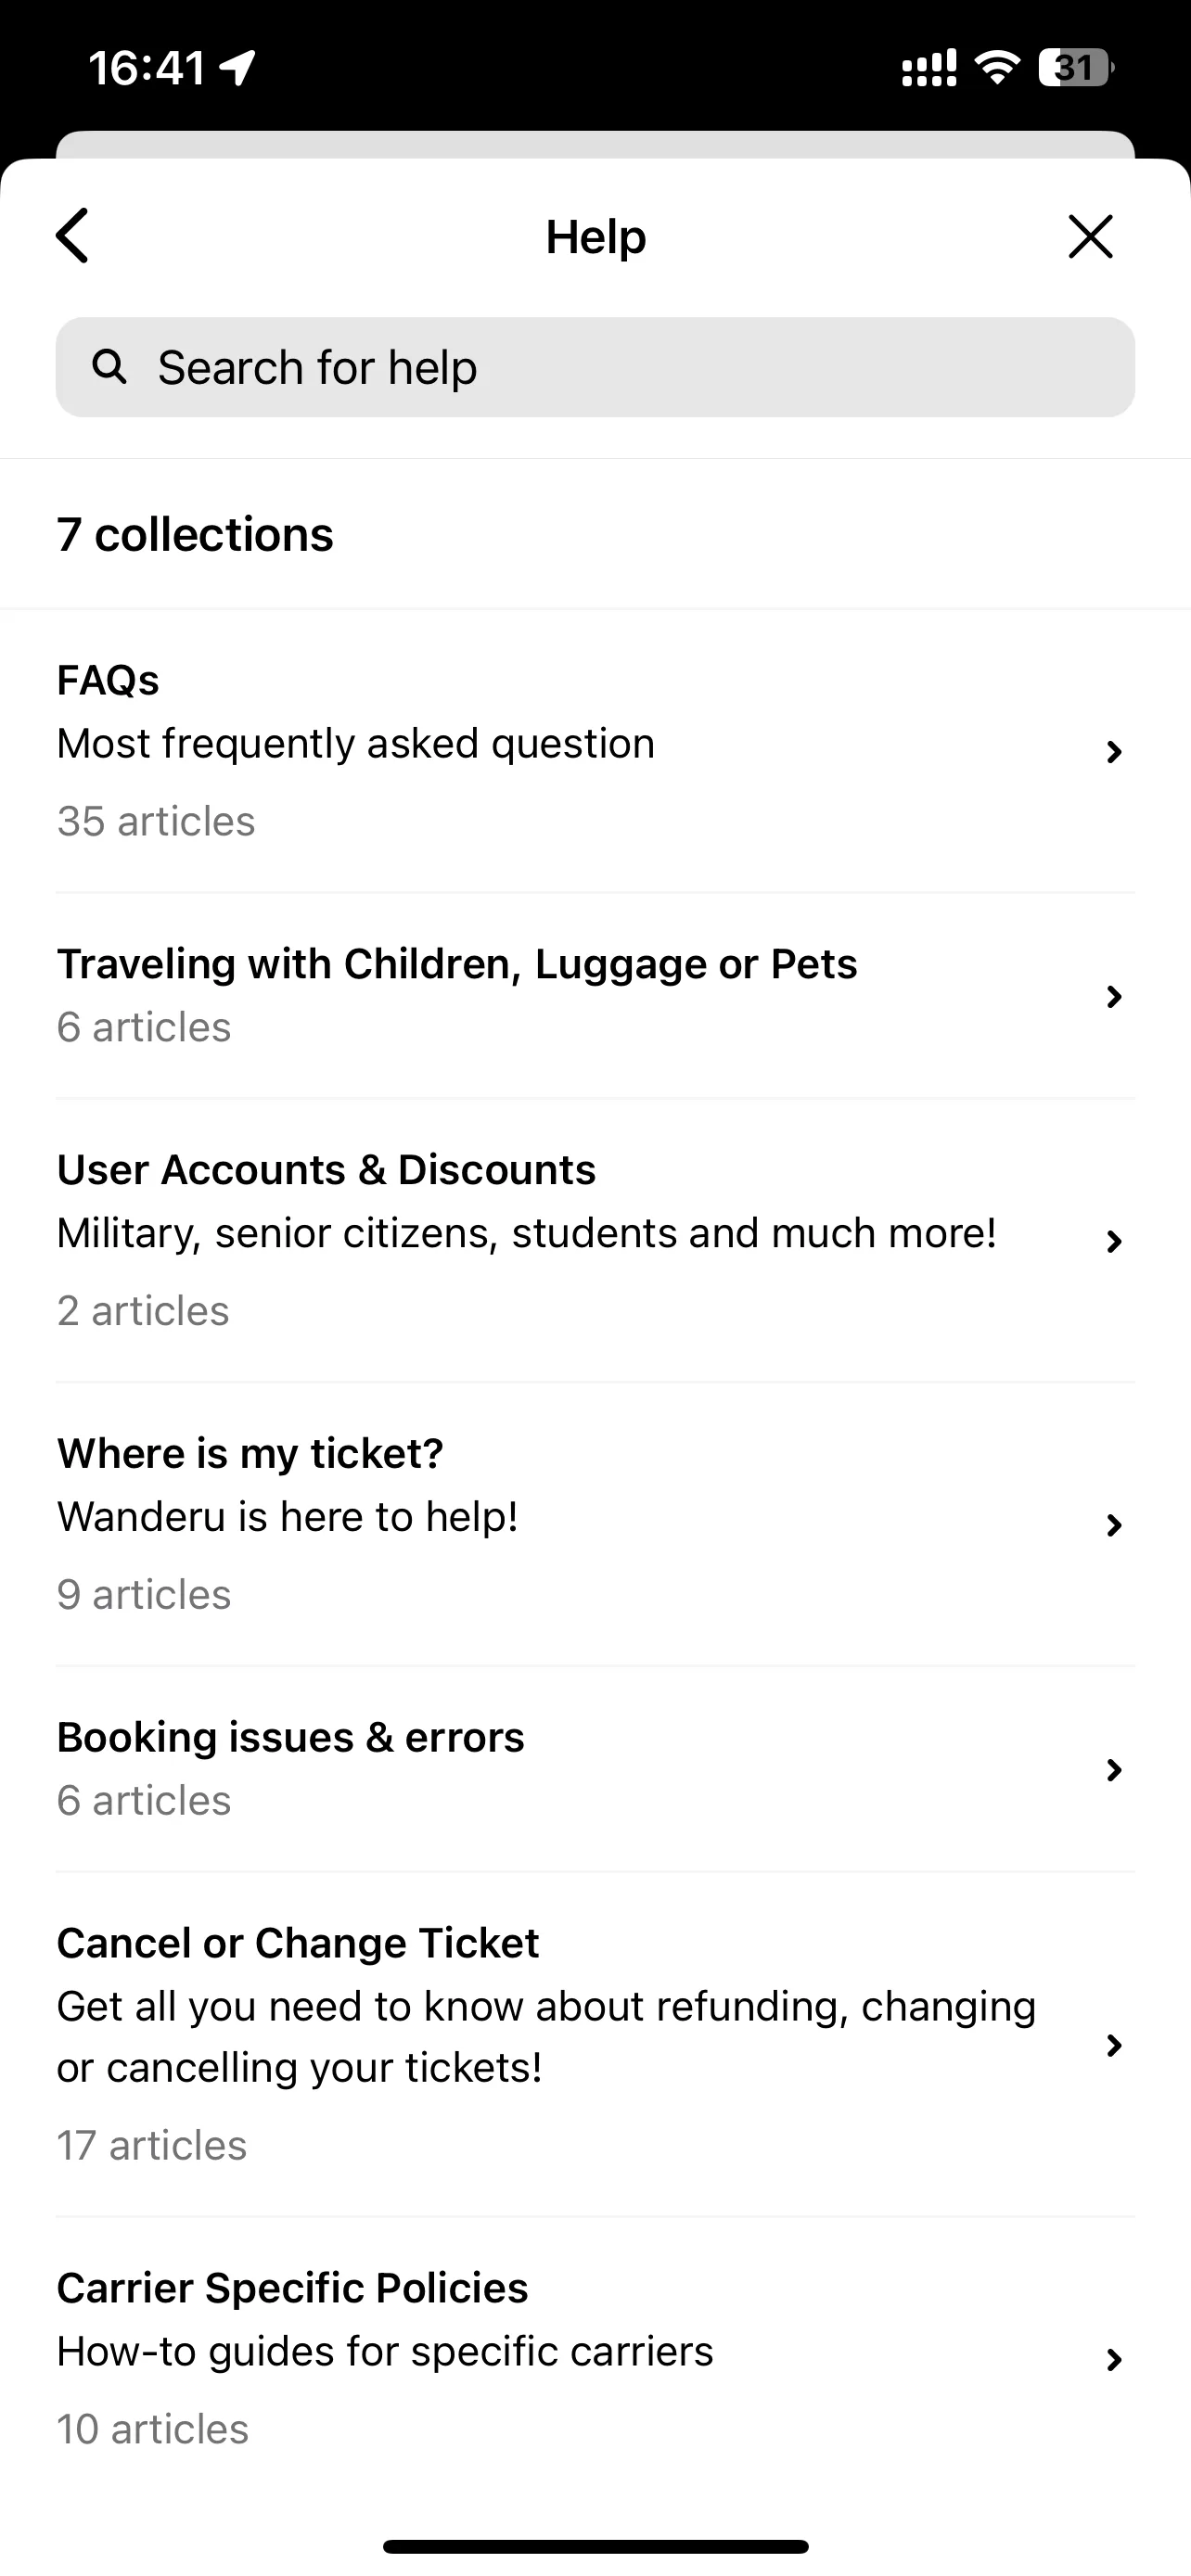Tap the back arrow in Help header
Screen dimensions: 1191x2576
pyautogui.click(x=72, y=236)
